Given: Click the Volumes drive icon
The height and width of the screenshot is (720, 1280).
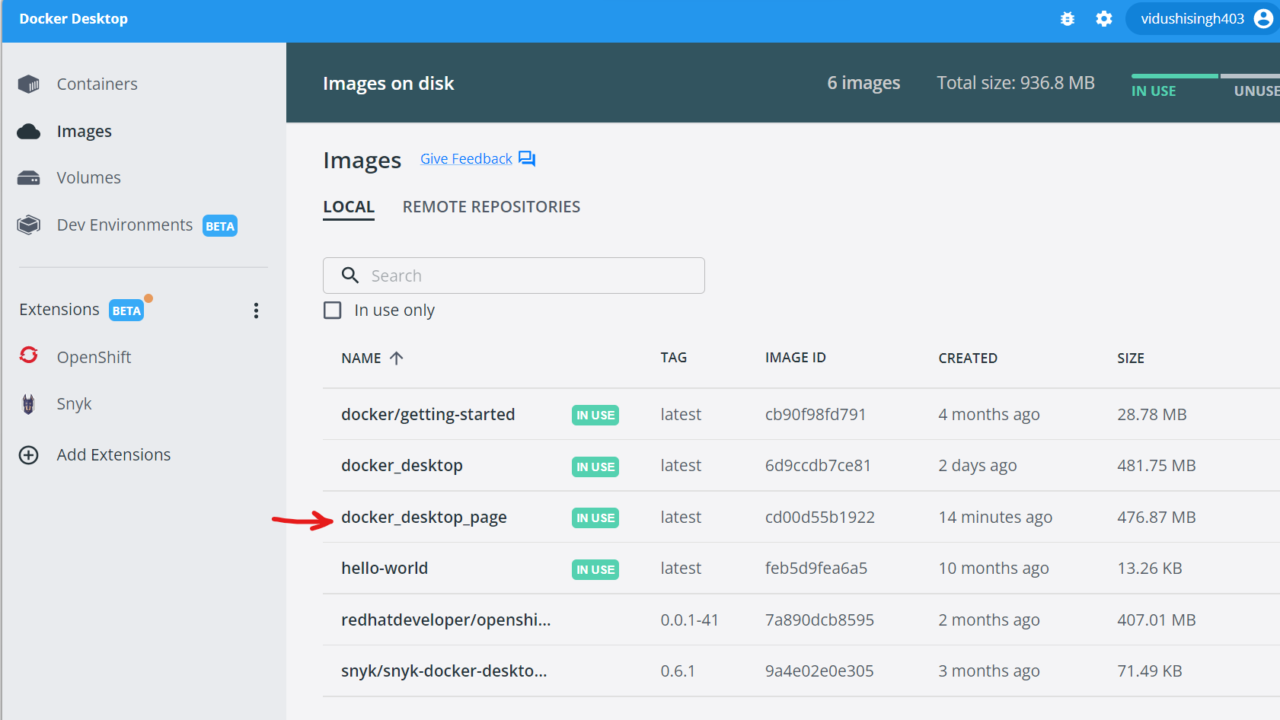Looking at the screenshot, I should pyautogui.click(x=29, y=178).
